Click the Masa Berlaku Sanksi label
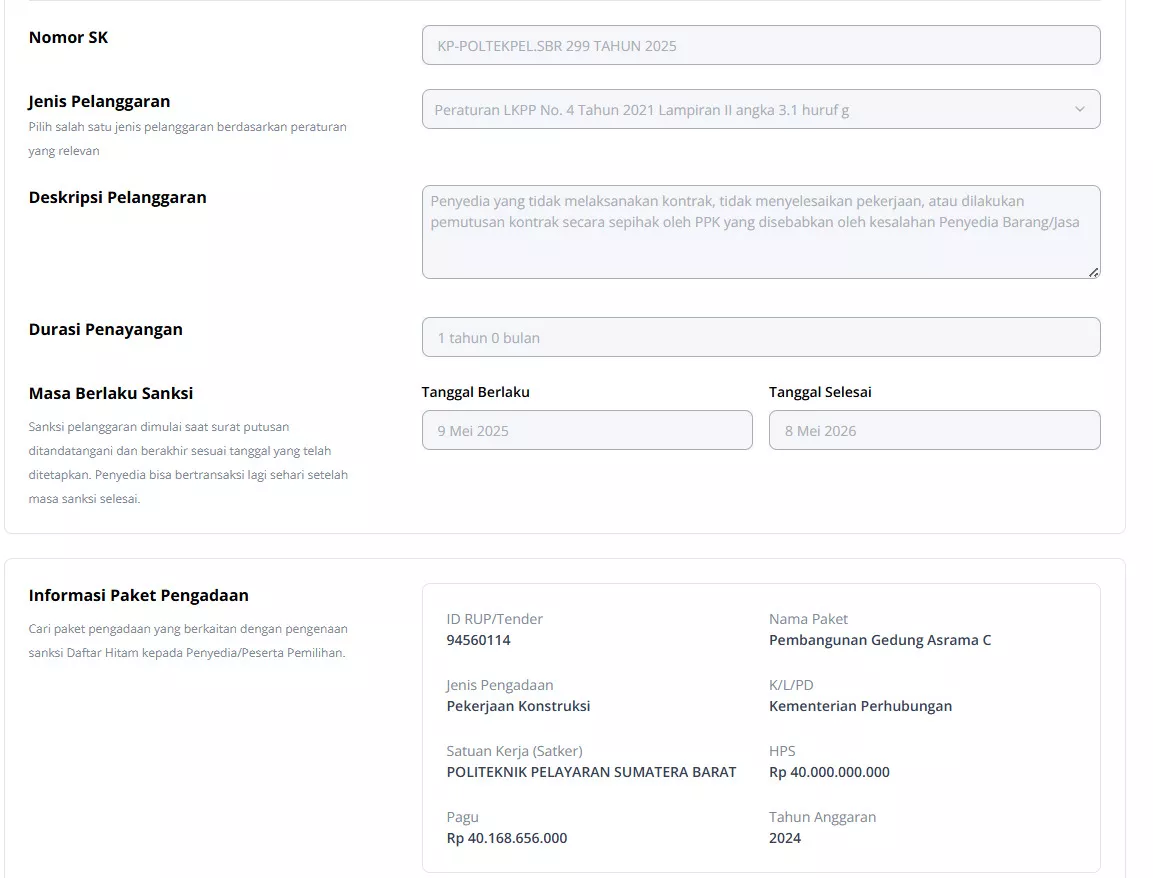This screenshot has width=1153, height=878. (110, 393)
